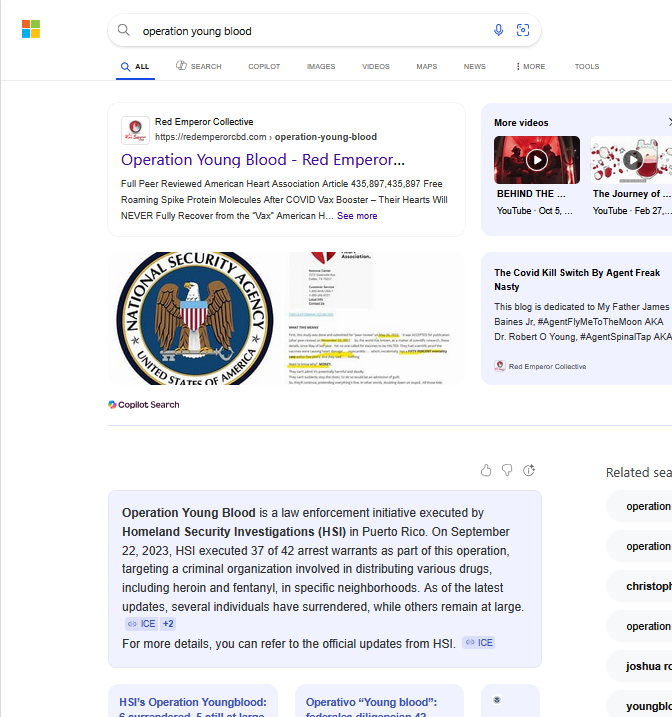Go to the IMAGES tab

pyautogui.click(x=321, y=67)
